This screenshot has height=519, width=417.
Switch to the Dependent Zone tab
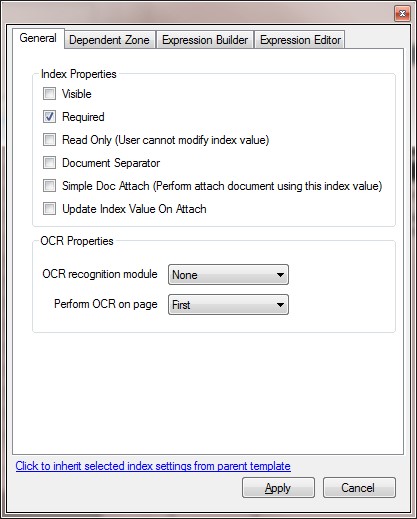(109, 40)
